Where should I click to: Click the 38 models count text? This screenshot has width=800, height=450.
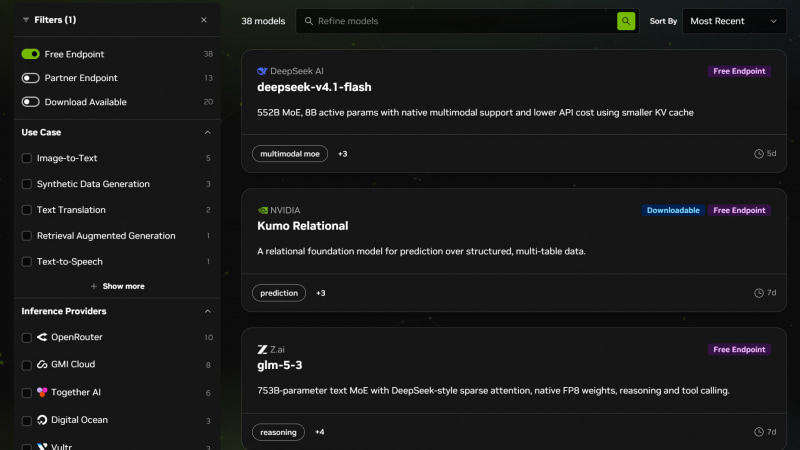click(263, 21)
